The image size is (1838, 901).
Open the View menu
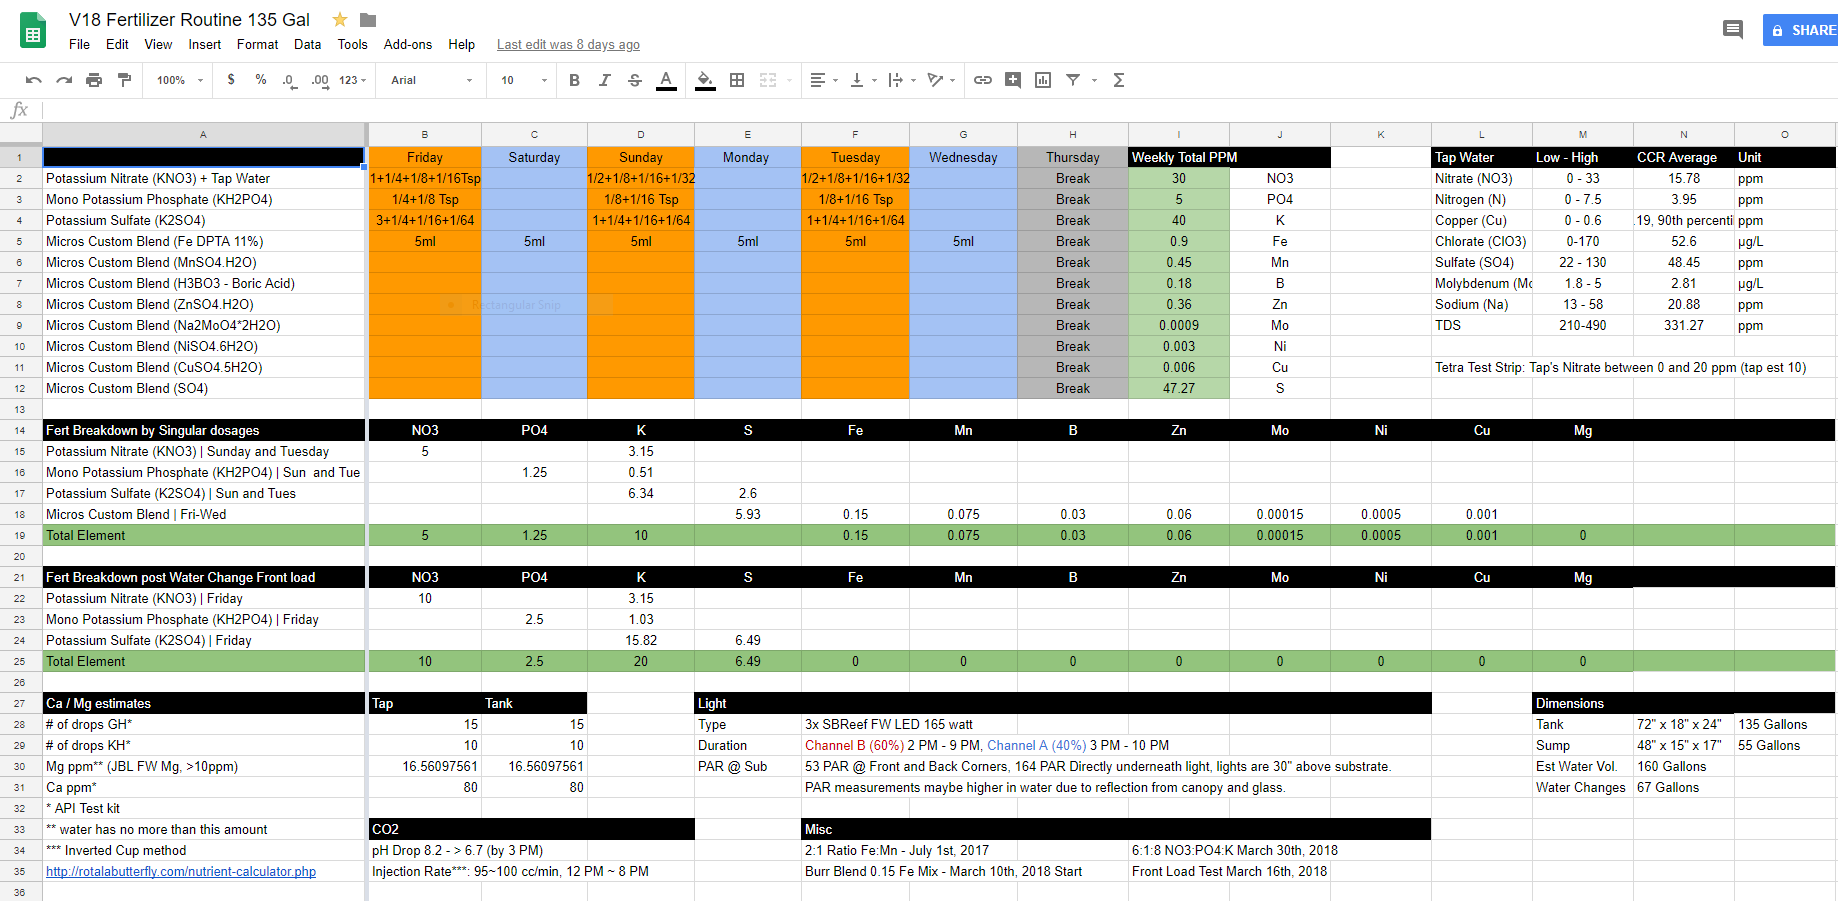(158, 45)
